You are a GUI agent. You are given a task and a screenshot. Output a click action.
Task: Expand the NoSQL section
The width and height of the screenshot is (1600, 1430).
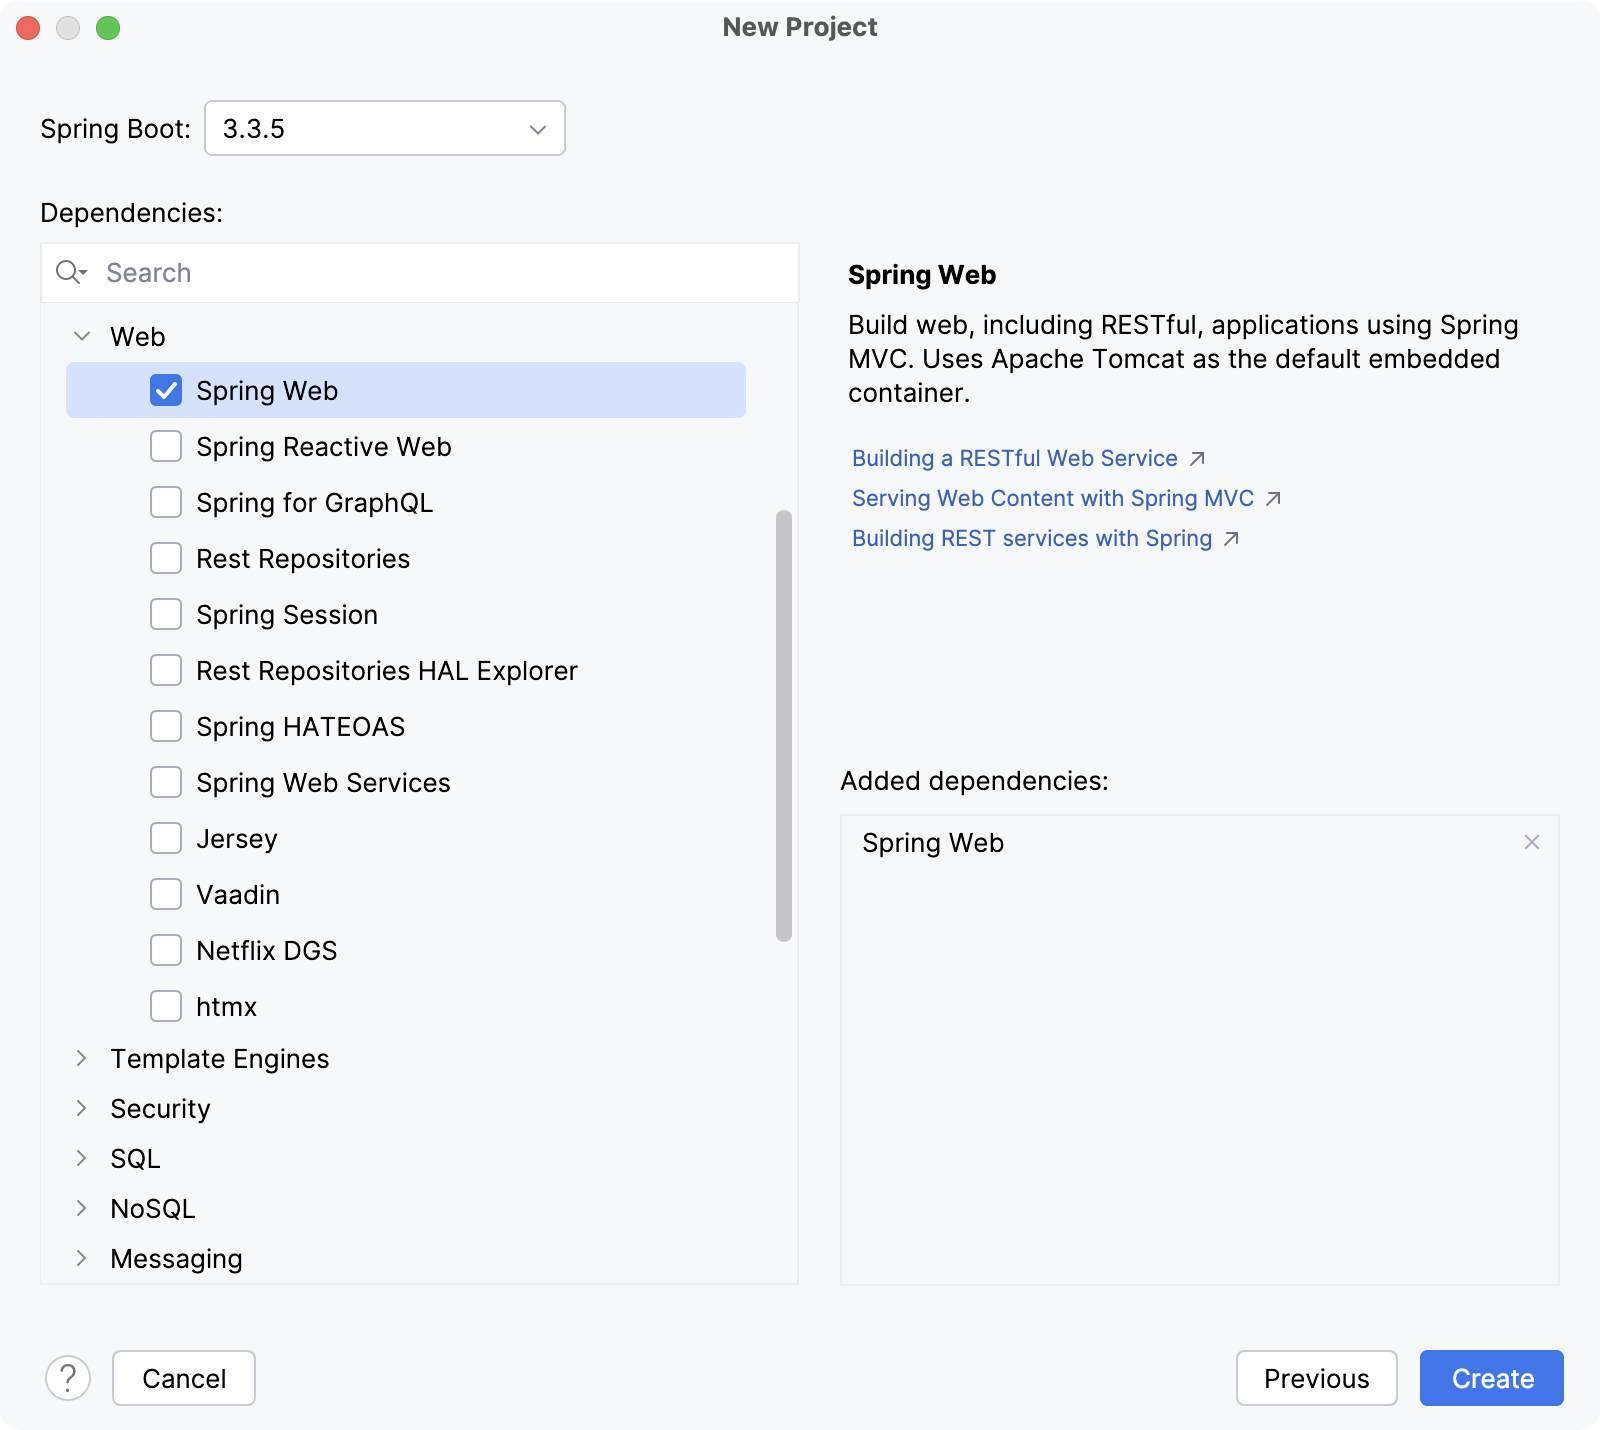[x=83, y=1208]
